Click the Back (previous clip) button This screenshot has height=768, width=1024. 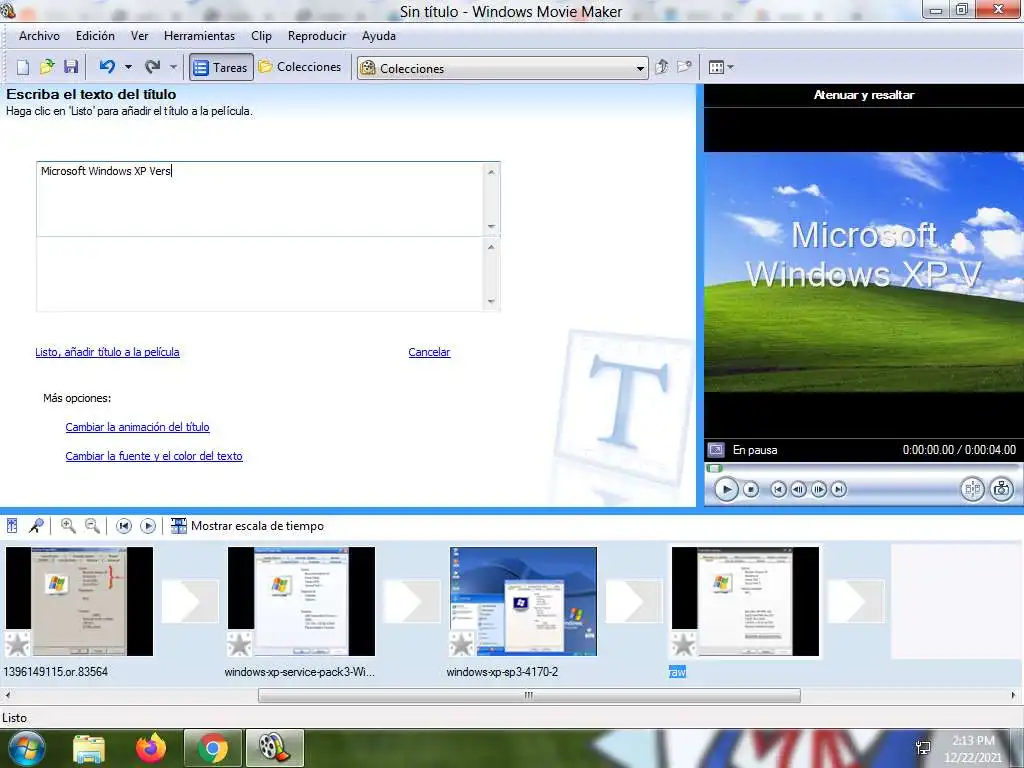coord(778,489)
